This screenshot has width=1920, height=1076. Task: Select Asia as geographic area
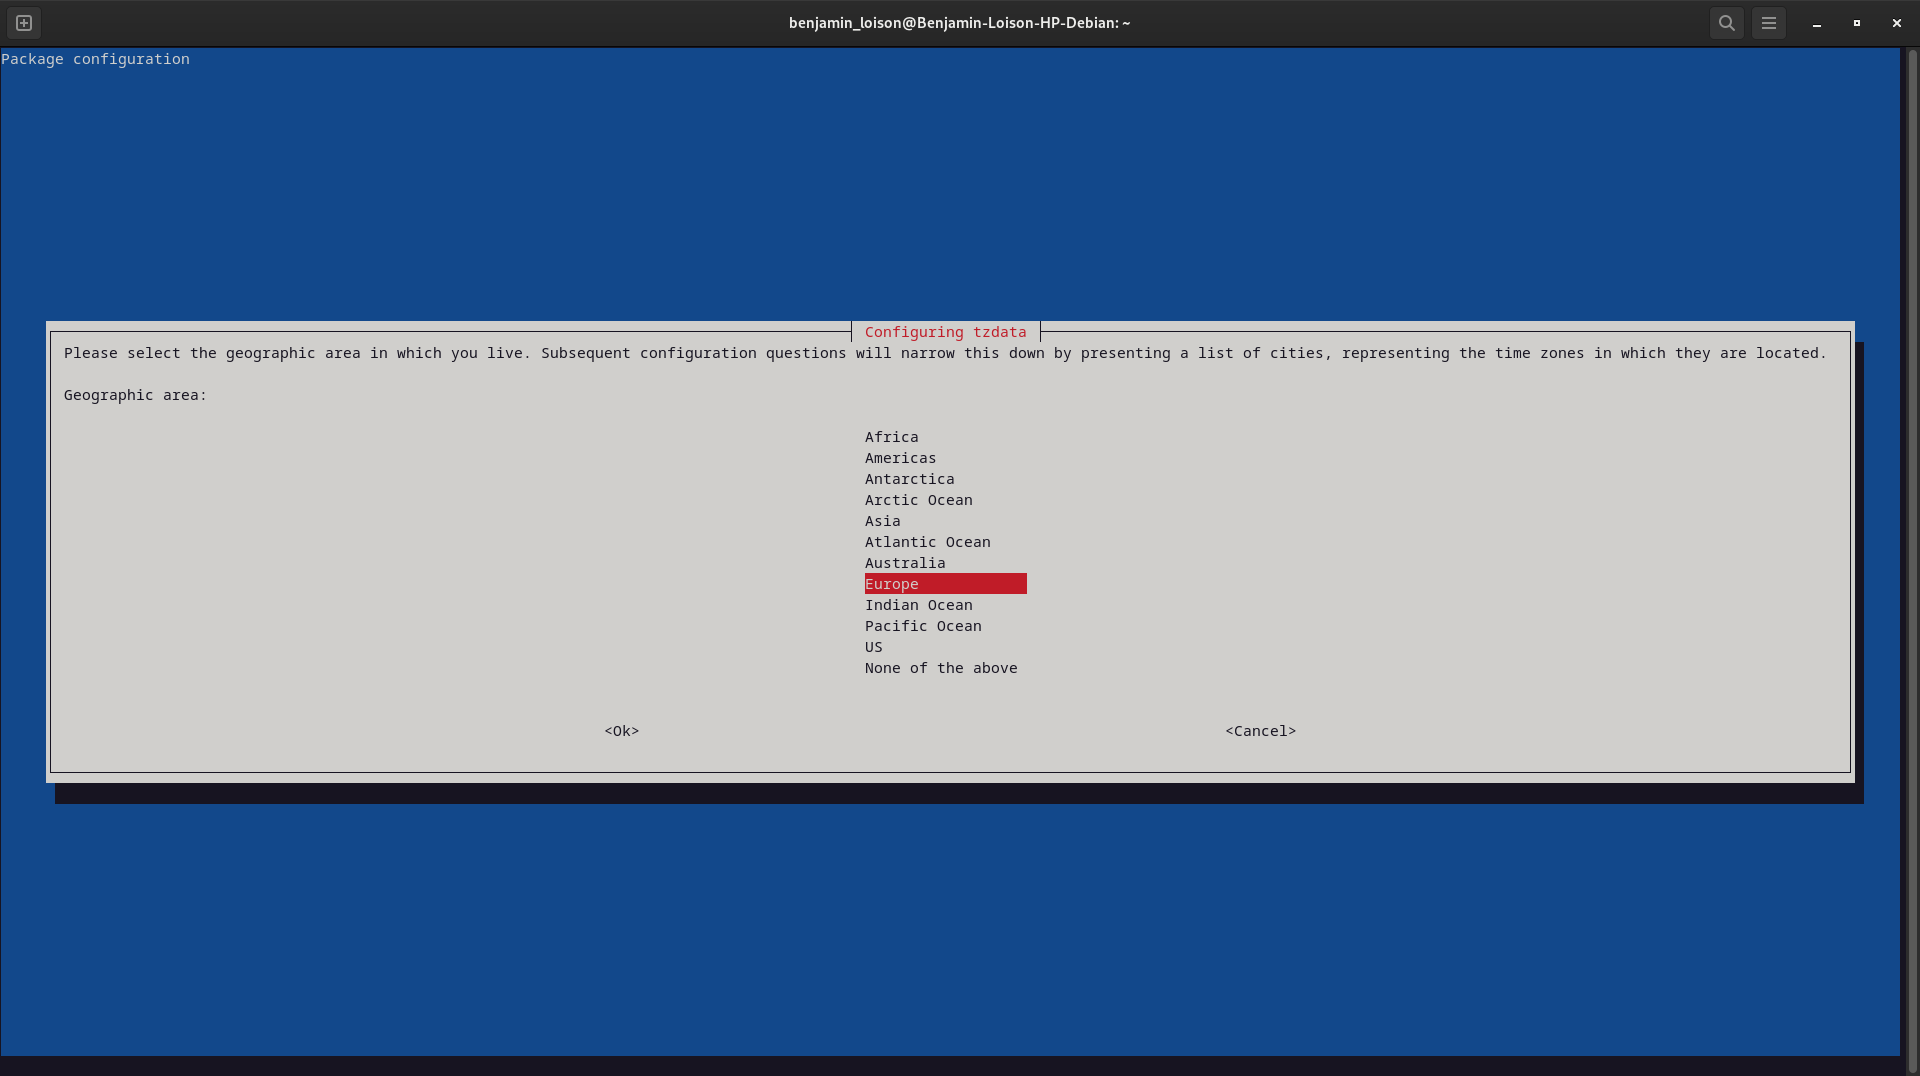(x=882, y=521)
